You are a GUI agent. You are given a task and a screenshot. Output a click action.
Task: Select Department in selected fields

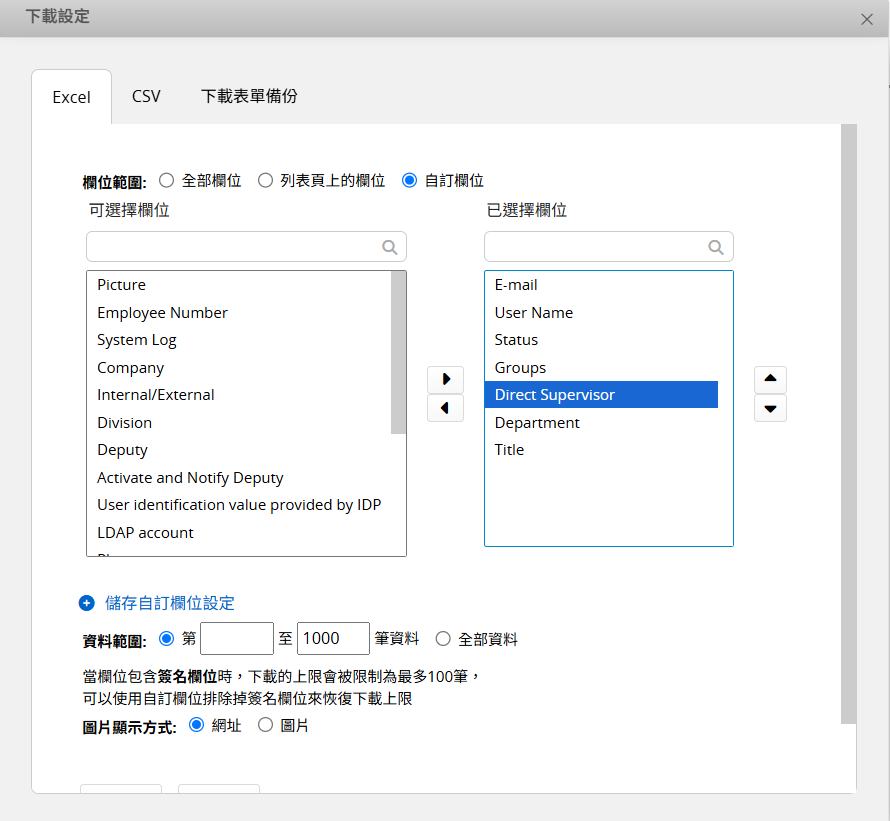coord(602,423)
